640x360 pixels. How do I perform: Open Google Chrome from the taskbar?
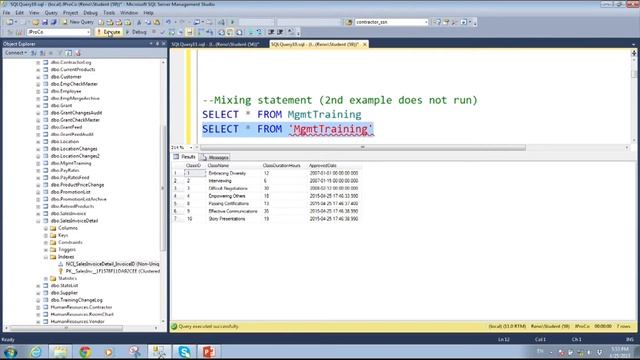(85, 351)
